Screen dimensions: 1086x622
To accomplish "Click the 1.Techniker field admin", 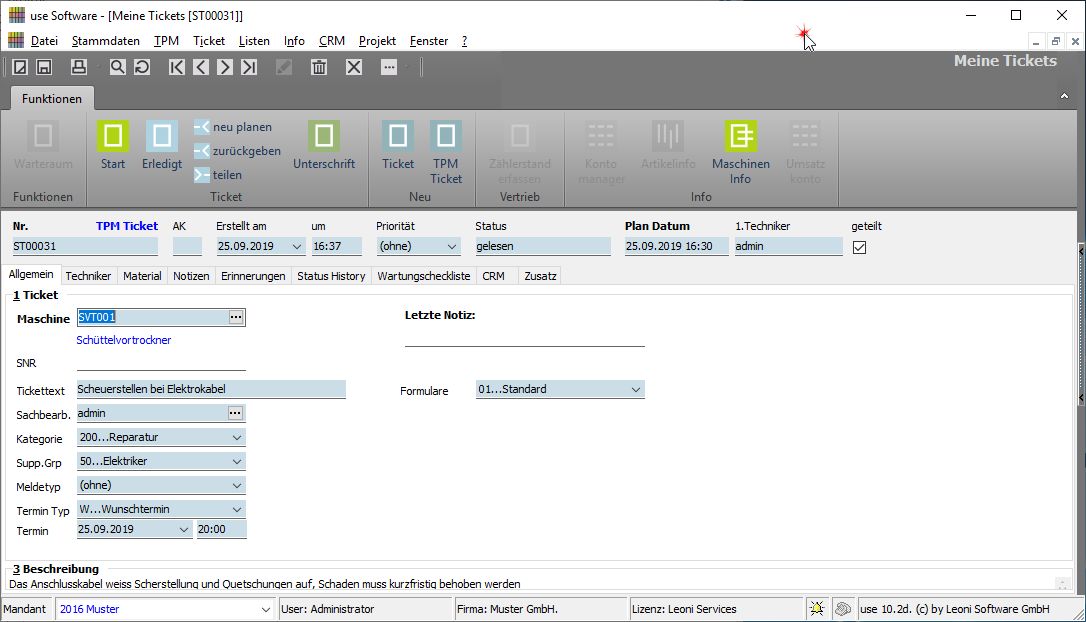I will (788, 247).
